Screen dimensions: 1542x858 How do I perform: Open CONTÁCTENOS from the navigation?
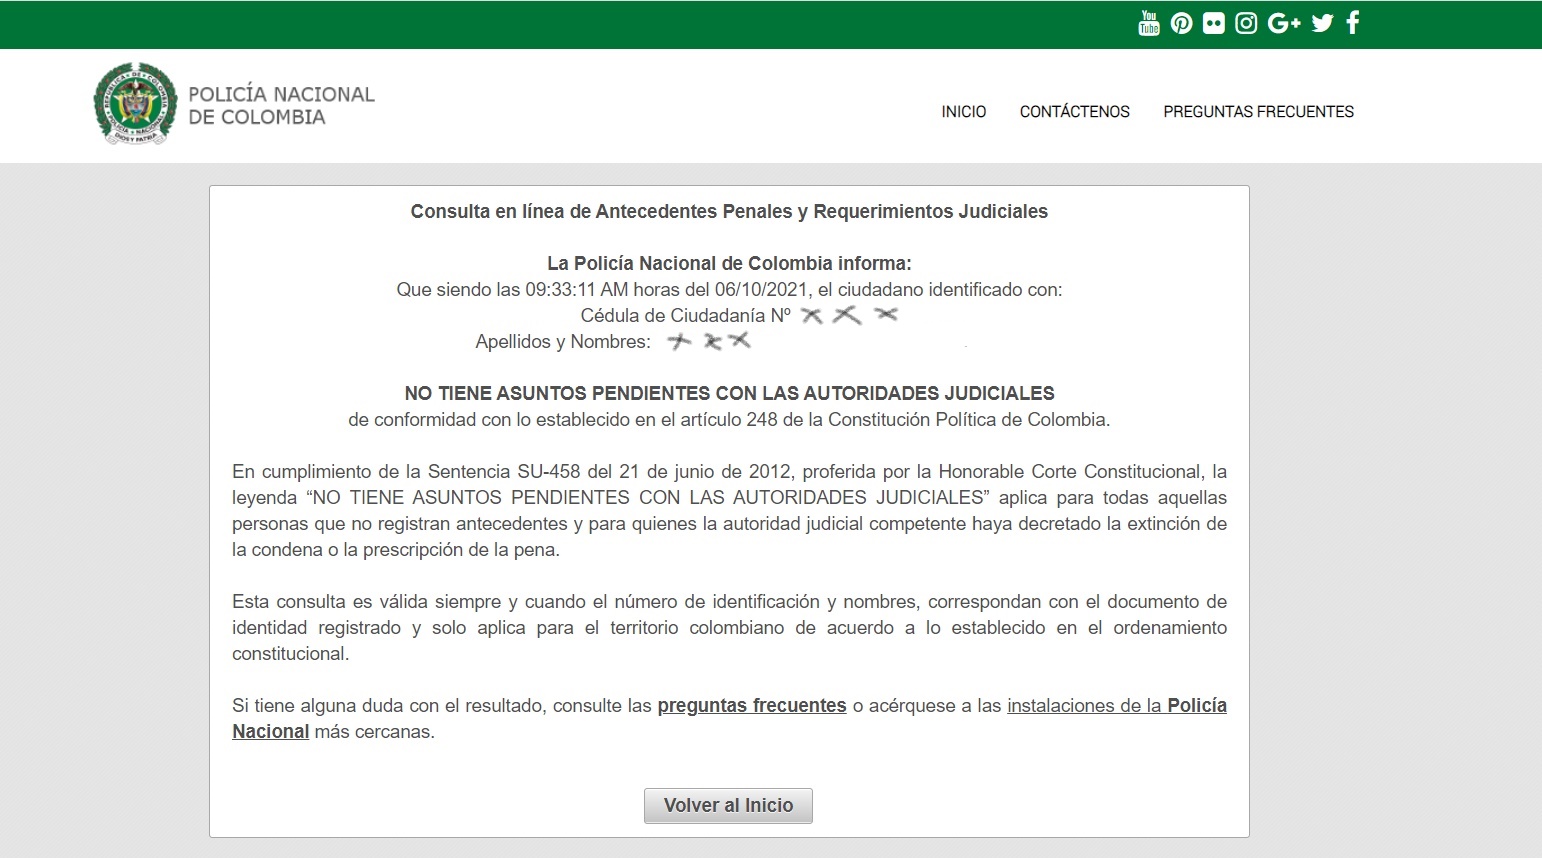(x=1074, y=112)
